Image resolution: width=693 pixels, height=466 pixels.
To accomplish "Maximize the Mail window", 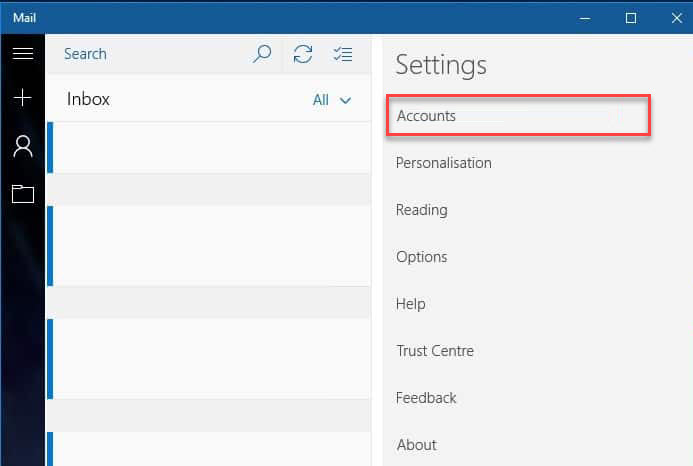I will [x=631, y=18].
